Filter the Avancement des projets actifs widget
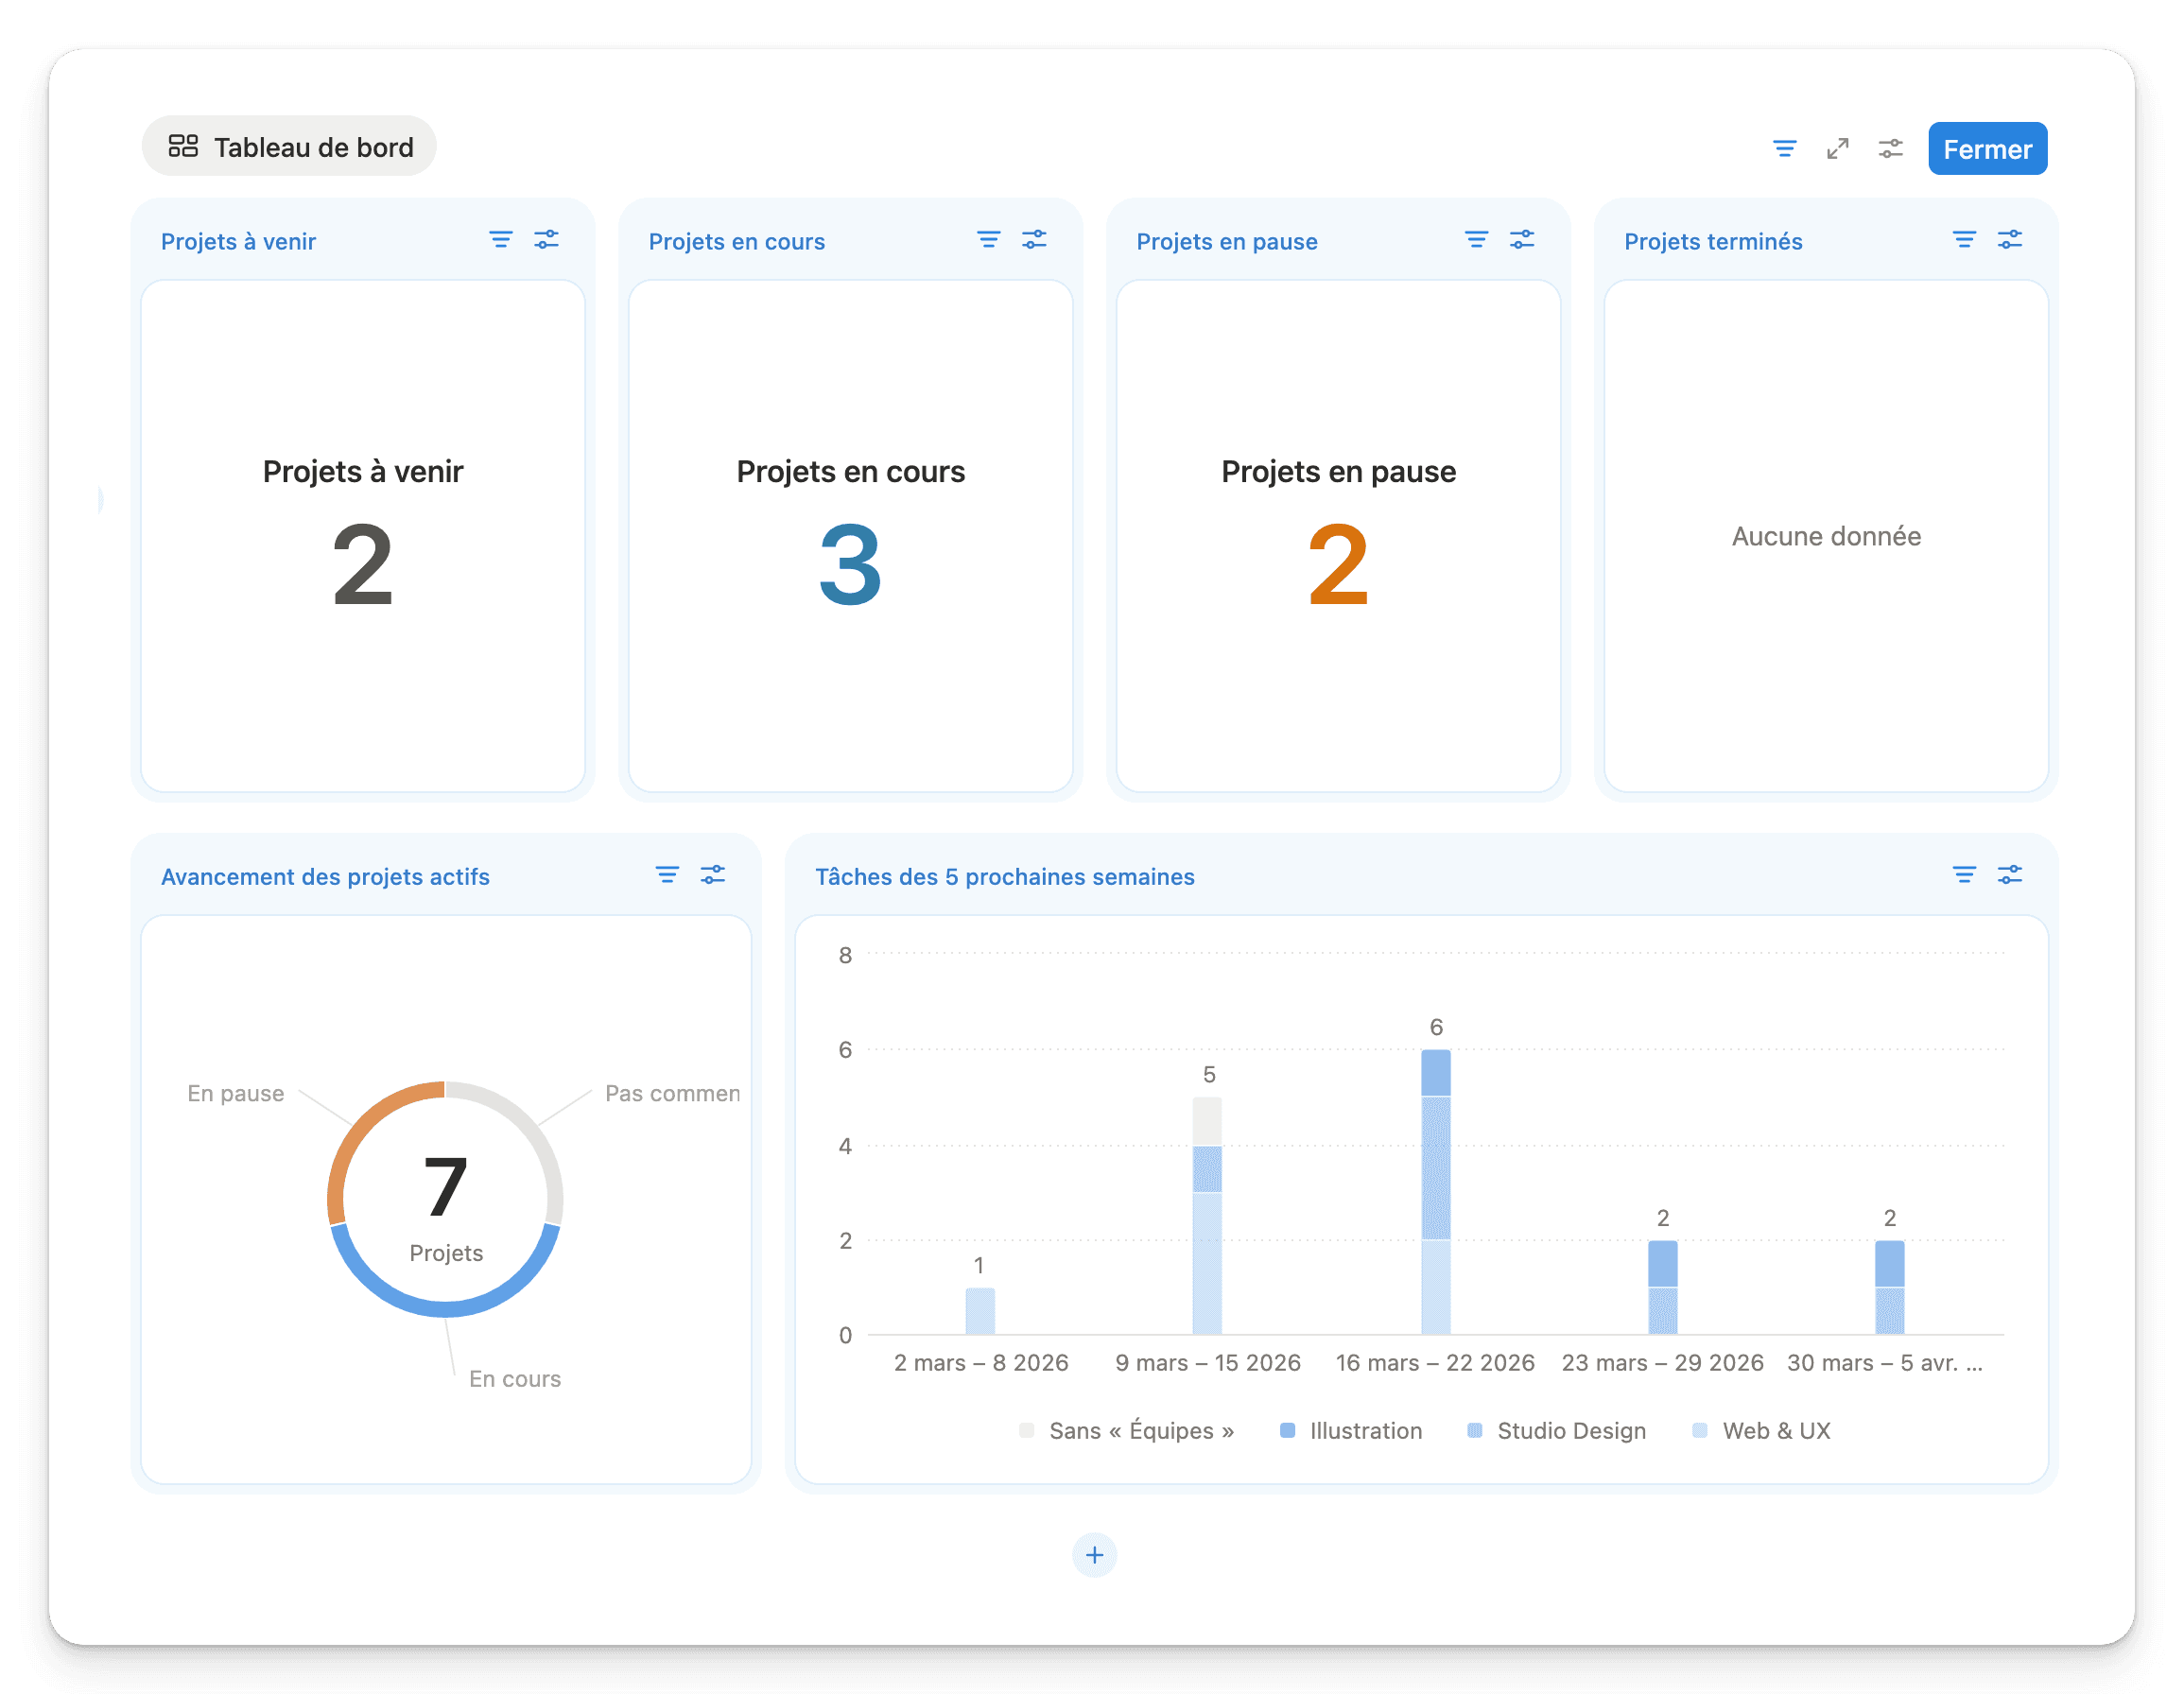Image resolution: width=2184 pixels, height=1694 pixels. point(667,875)
